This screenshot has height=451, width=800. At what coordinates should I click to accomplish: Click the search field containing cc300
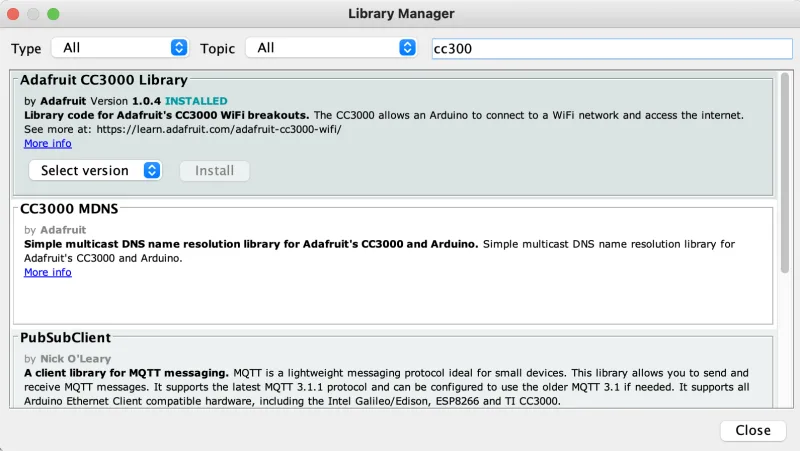(612, 49)
